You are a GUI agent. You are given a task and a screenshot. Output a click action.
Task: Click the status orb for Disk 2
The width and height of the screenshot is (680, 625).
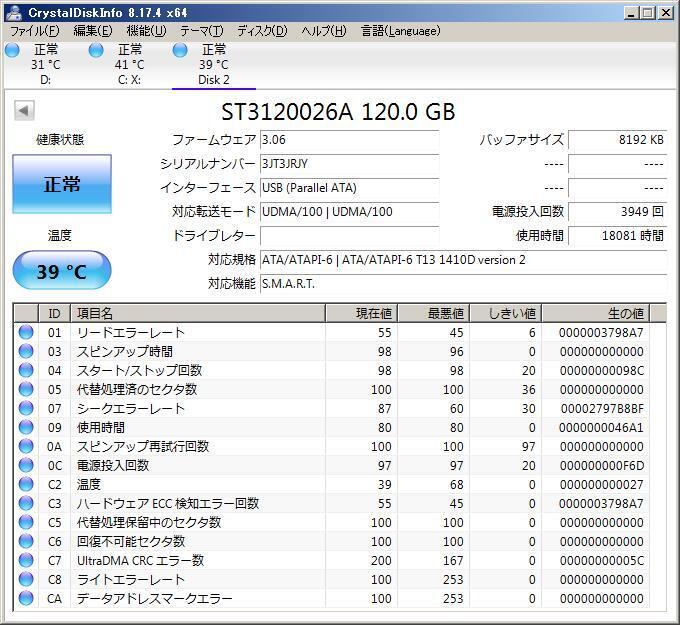180,50
